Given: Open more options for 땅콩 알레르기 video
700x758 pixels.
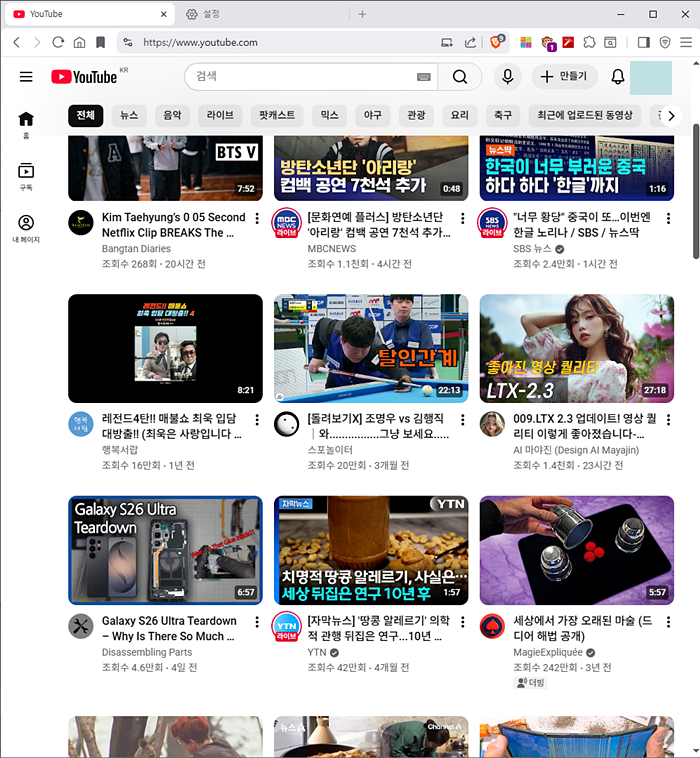Looking at the screenshot, I should click(x=463, y=622).
